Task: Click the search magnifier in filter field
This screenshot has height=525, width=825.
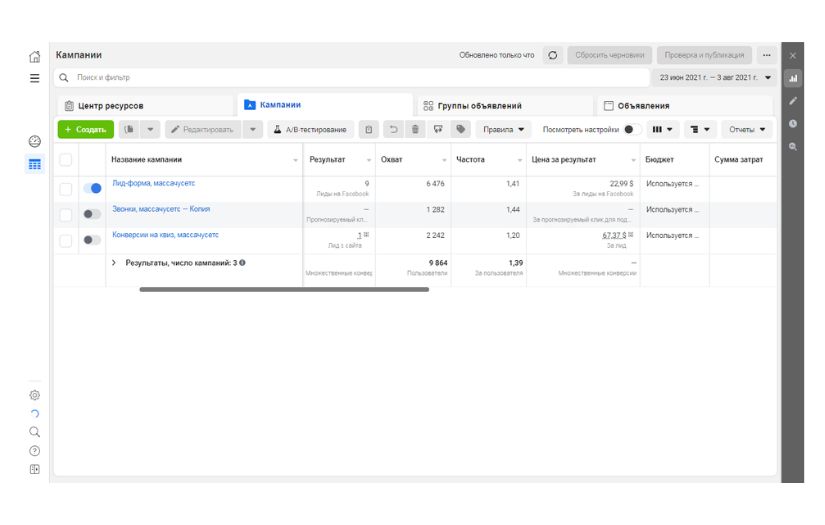Action: pos(64,77)
